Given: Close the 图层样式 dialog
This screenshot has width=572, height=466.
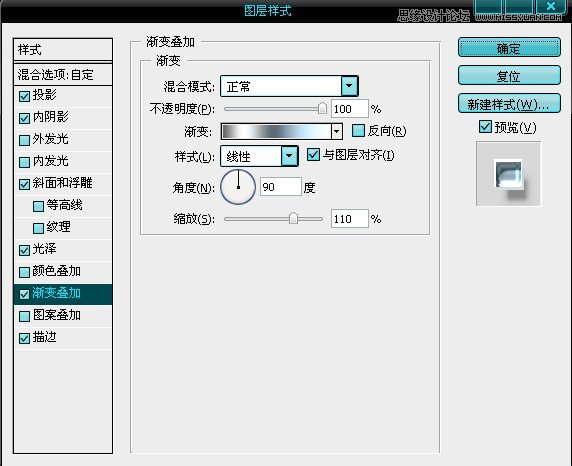Looking at the screenshot, I should click(551, 6).
